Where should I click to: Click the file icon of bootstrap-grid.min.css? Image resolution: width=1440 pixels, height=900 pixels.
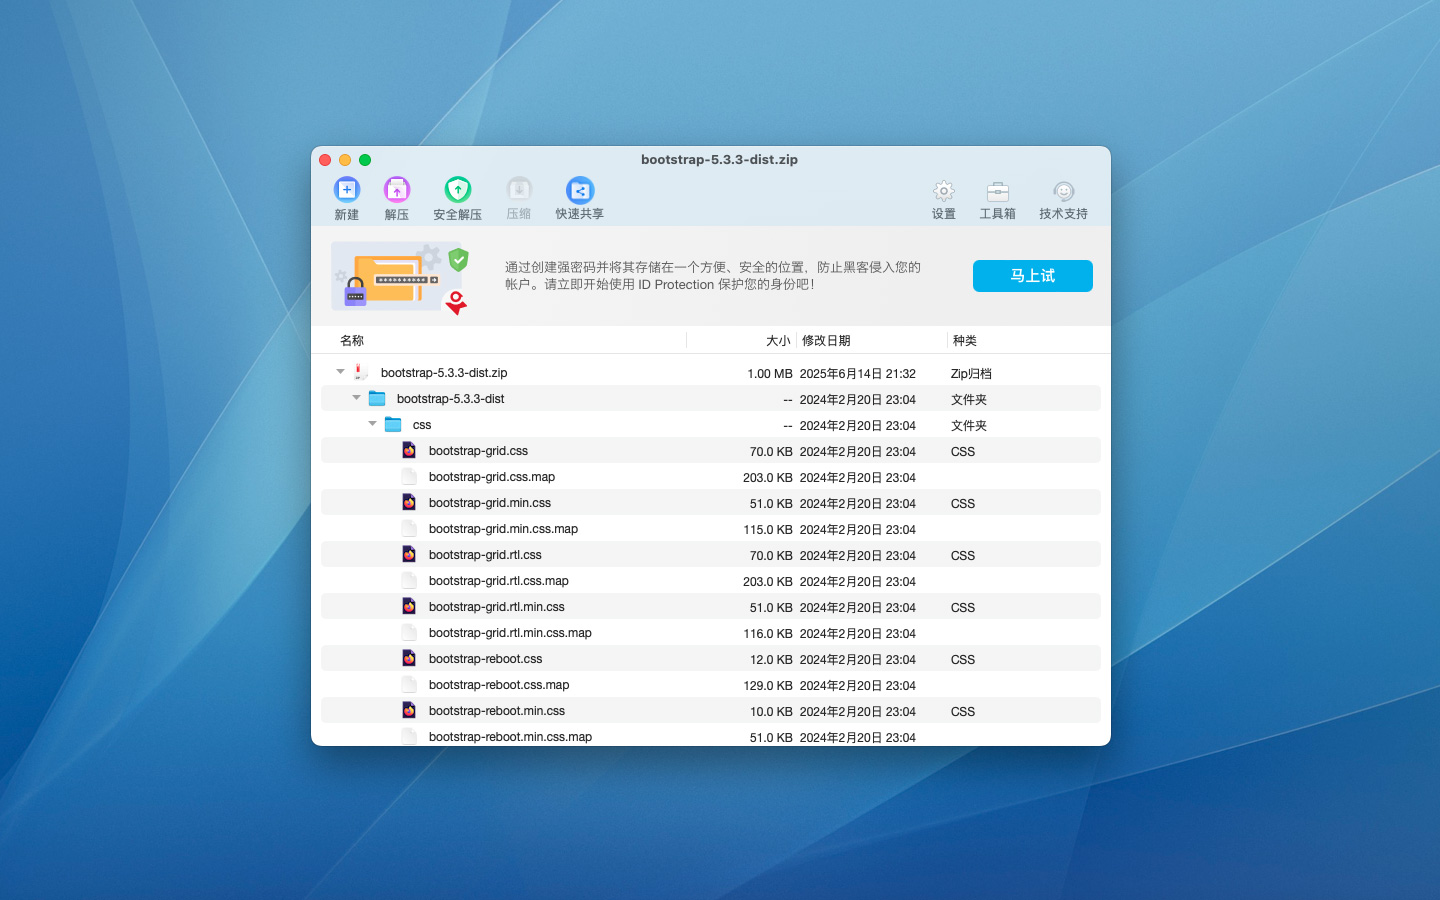pos(409,502)
